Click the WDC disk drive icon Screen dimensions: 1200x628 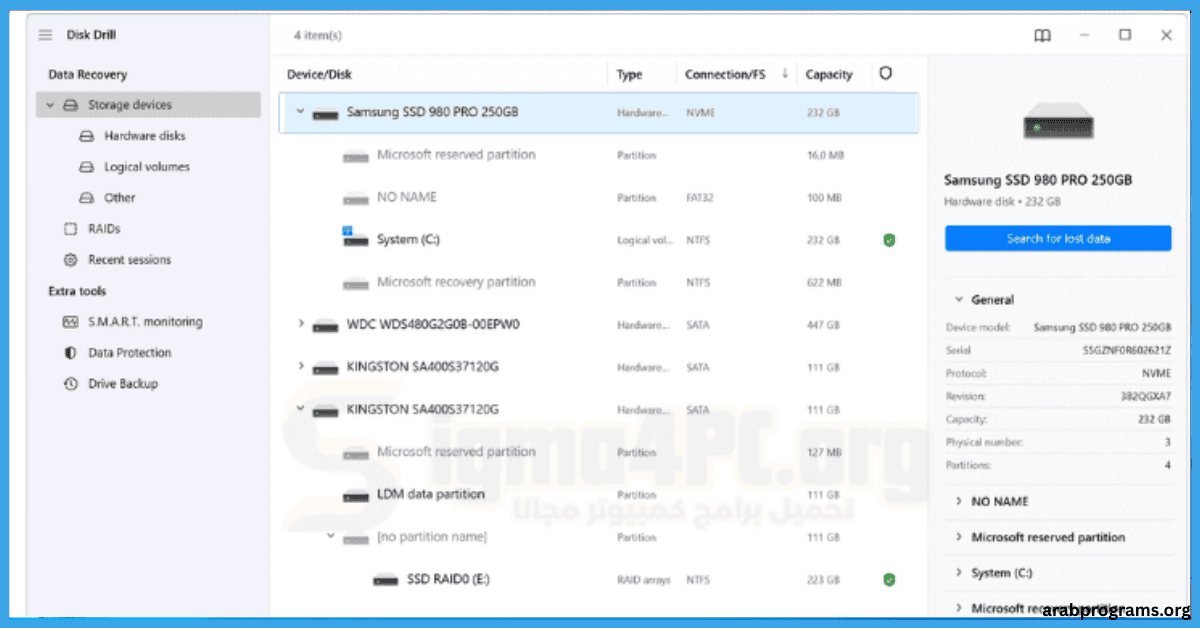coord(325,325)
